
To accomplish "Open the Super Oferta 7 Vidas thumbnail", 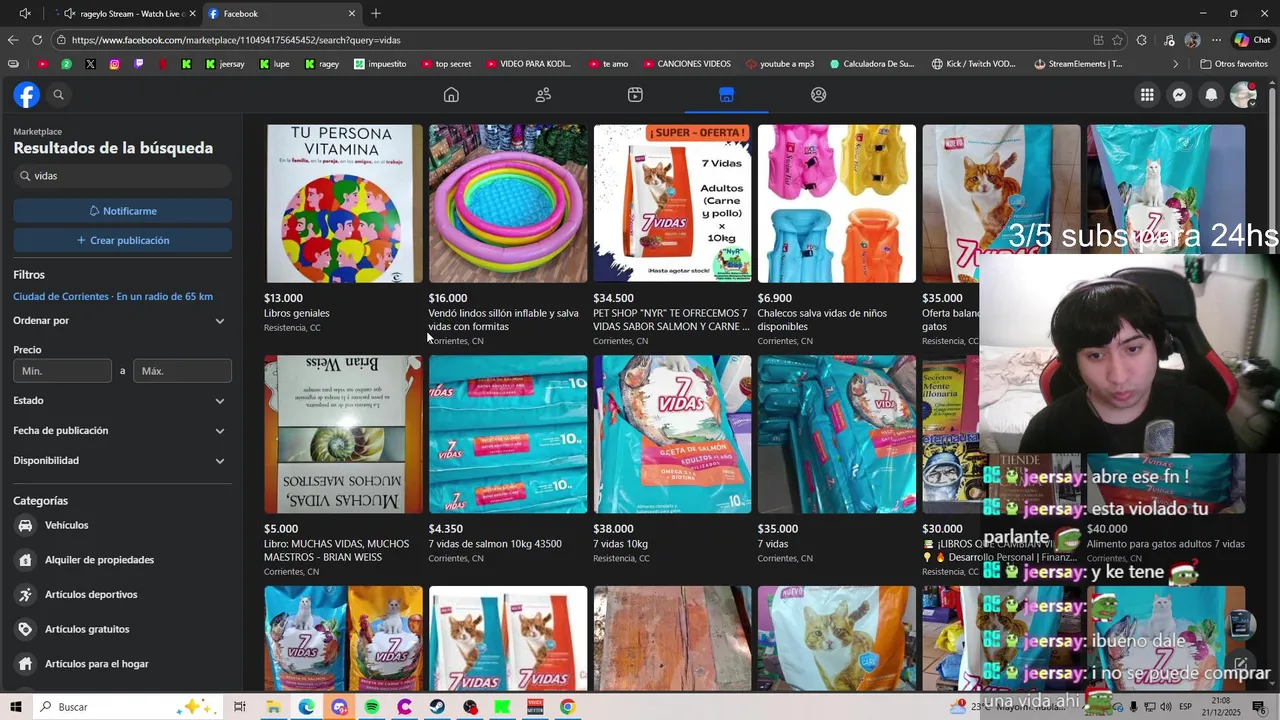I will pos(672,204).
